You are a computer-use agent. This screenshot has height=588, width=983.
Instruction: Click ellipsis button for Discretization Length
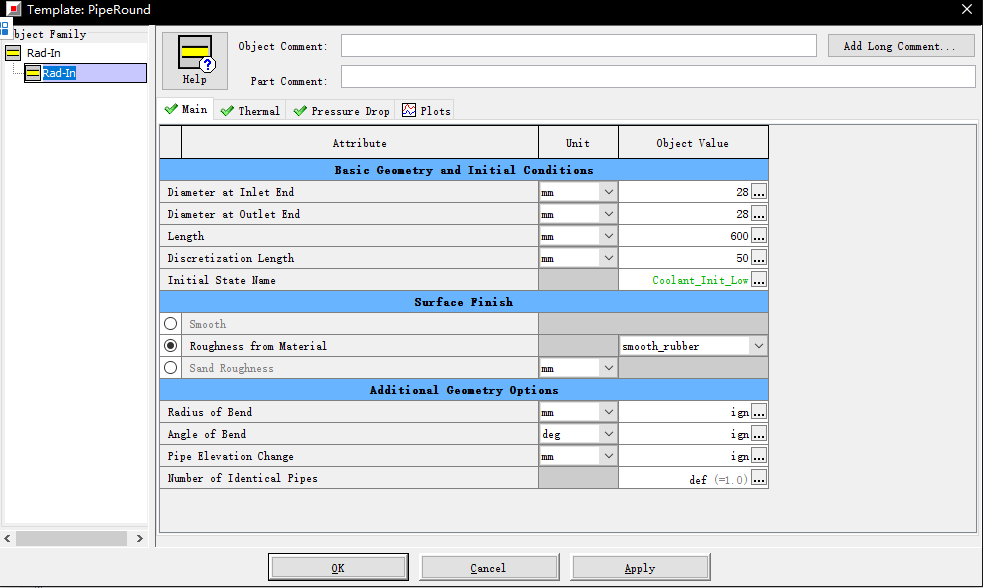[759, 258]
